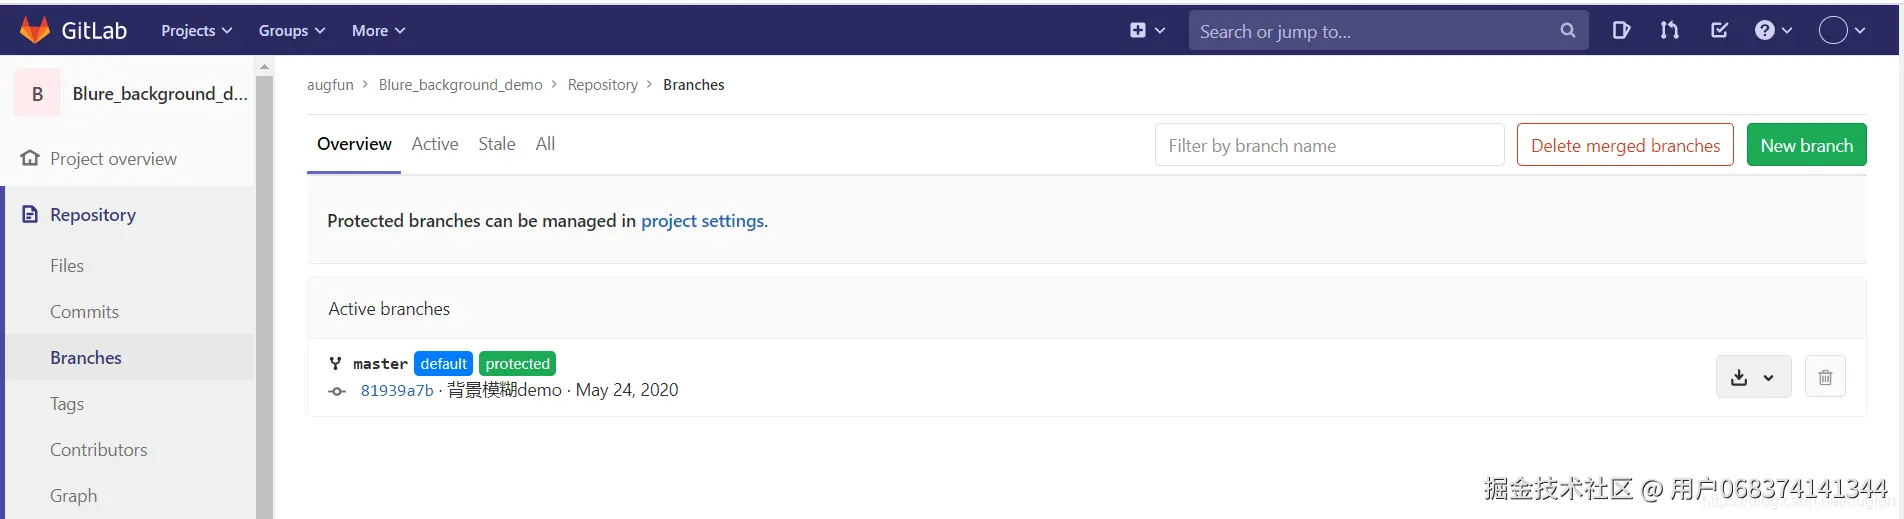The height and width of the screenshot is (519, 1904).
Task: Open merge requests icon in navbar
Action: coord(1669,30)
